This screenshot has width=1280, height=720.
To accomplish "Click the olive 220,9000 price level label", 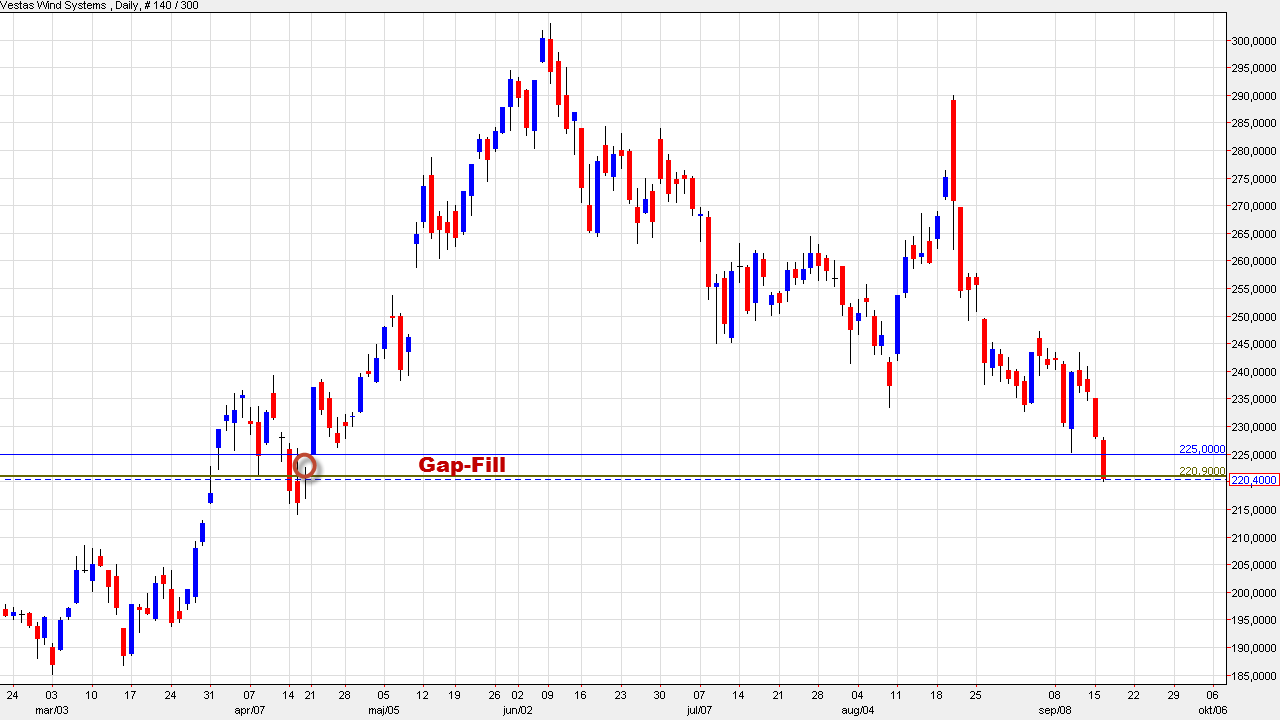I will click(1202, 470).
